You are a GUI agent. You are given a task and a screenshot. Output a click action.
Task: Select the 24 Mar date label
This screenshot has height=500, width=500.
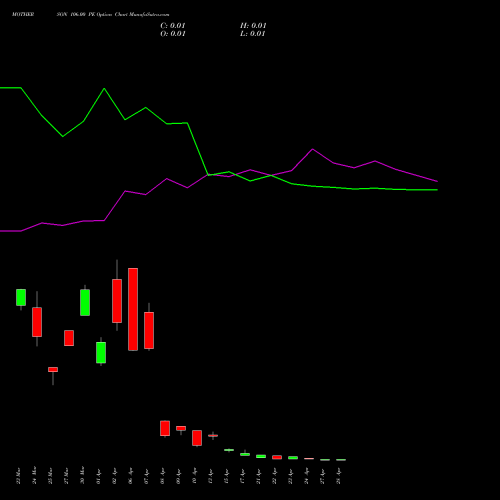point(34,475)
